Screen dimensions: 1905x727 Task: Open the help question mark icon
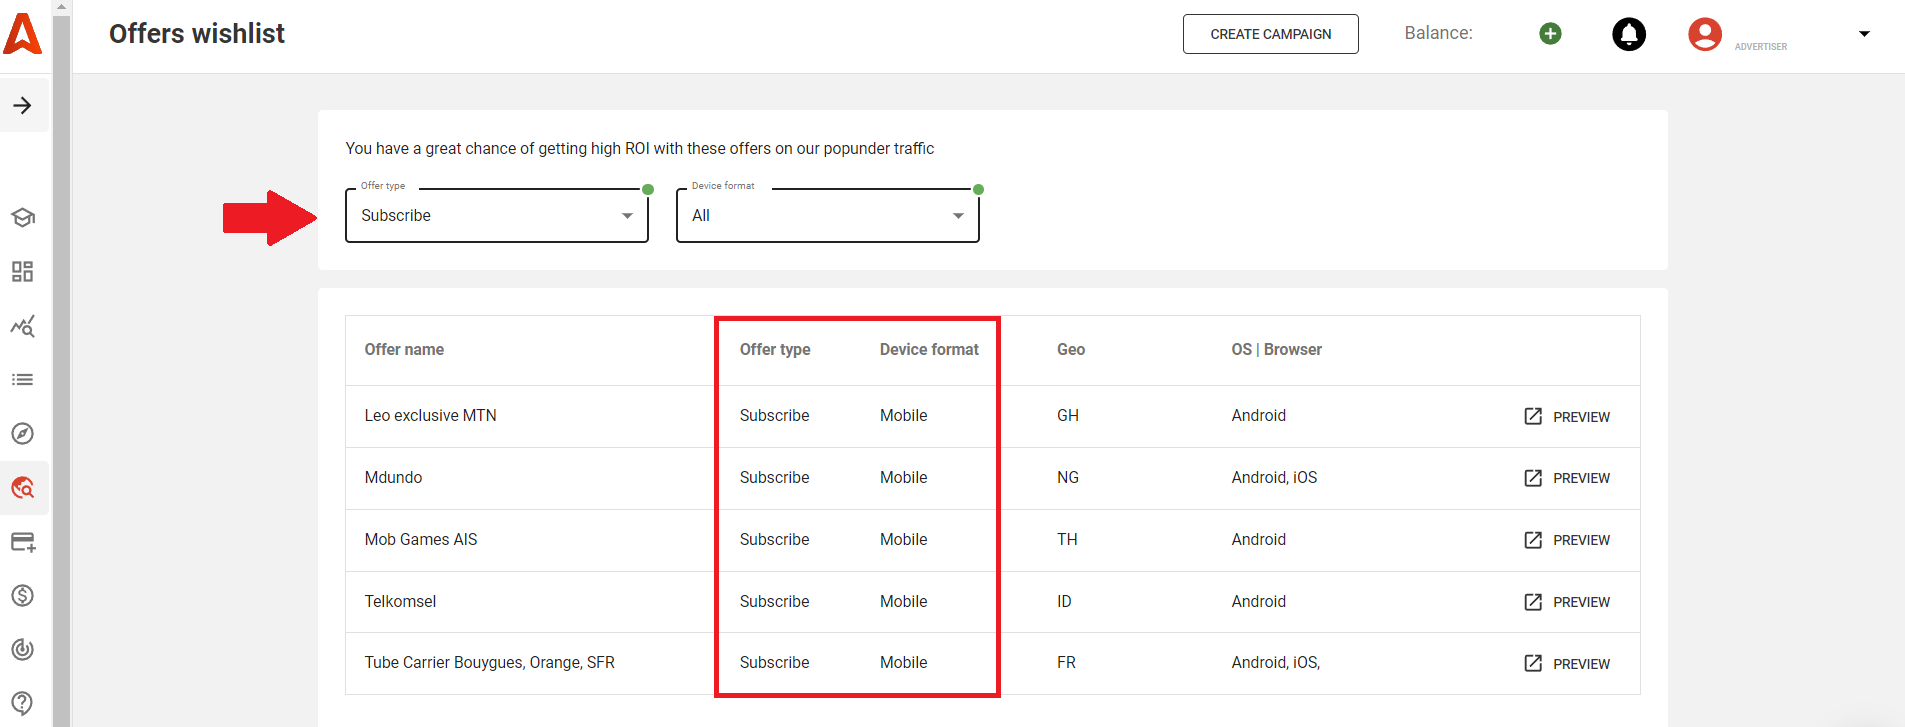click(23, 703)
